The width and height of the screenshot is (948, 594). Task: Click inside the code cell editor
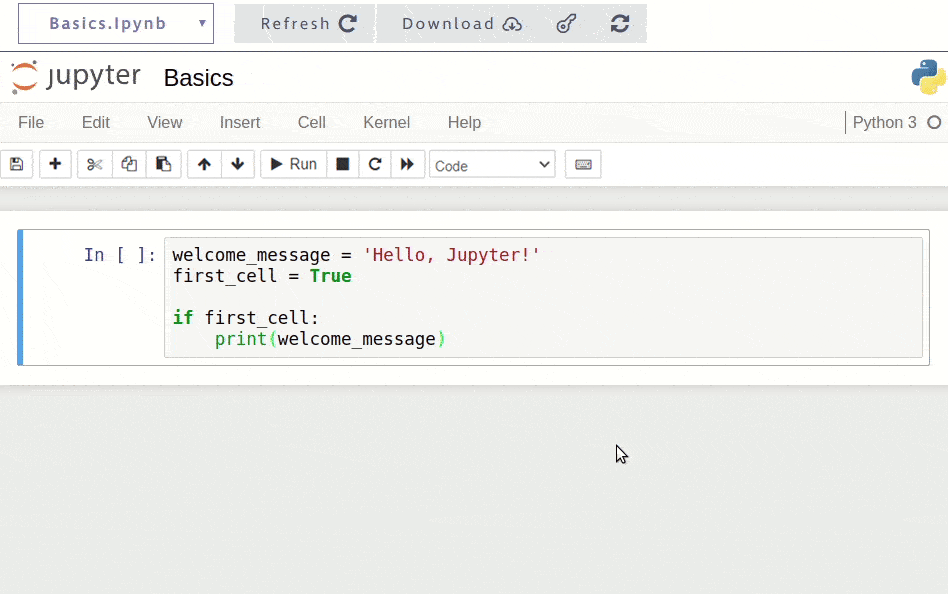coord(543,297)
